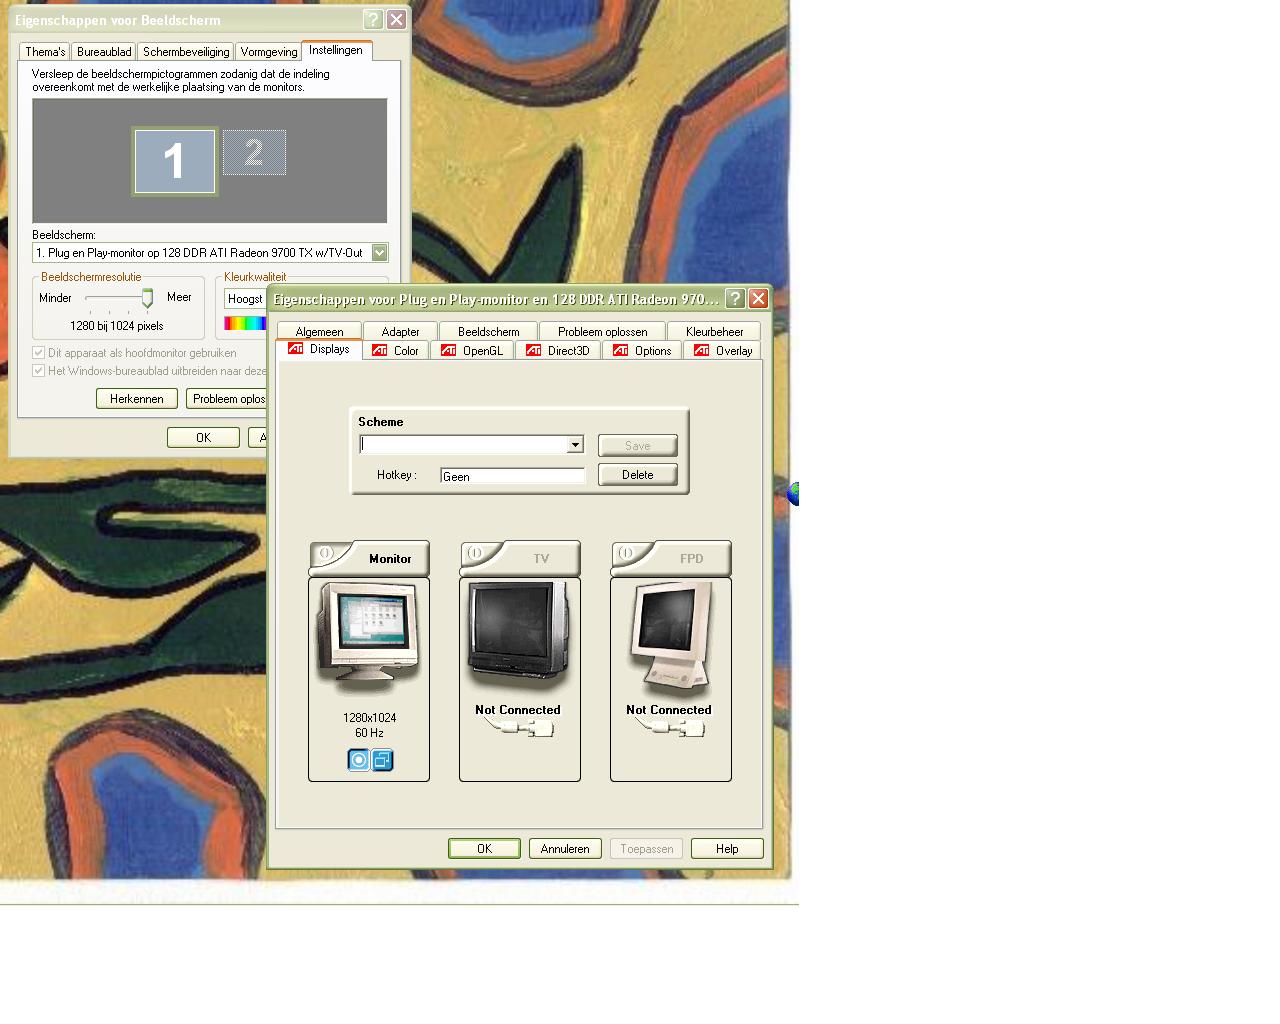Open the Kleurkwaliteit dropdown showing Hoogst
The height and width of the screenshot is (1024, 1280).
(x=245, y=299)
